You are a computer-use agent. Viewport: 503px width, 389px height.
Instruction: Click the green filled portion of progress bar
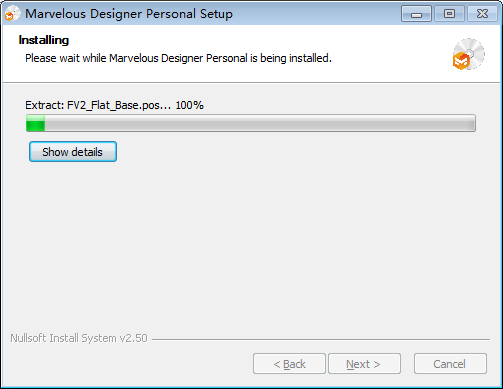pos(35,123)
